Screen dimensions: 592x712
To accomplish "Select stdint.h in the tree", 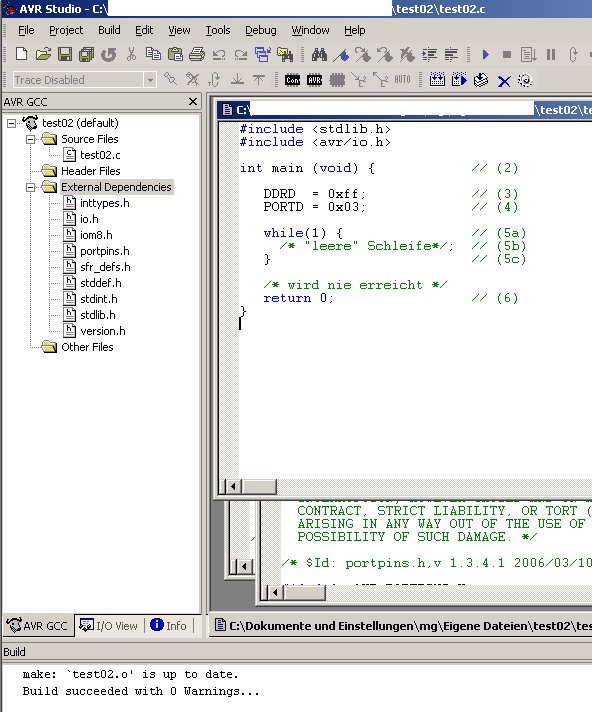I will click(x=91, y=299).
